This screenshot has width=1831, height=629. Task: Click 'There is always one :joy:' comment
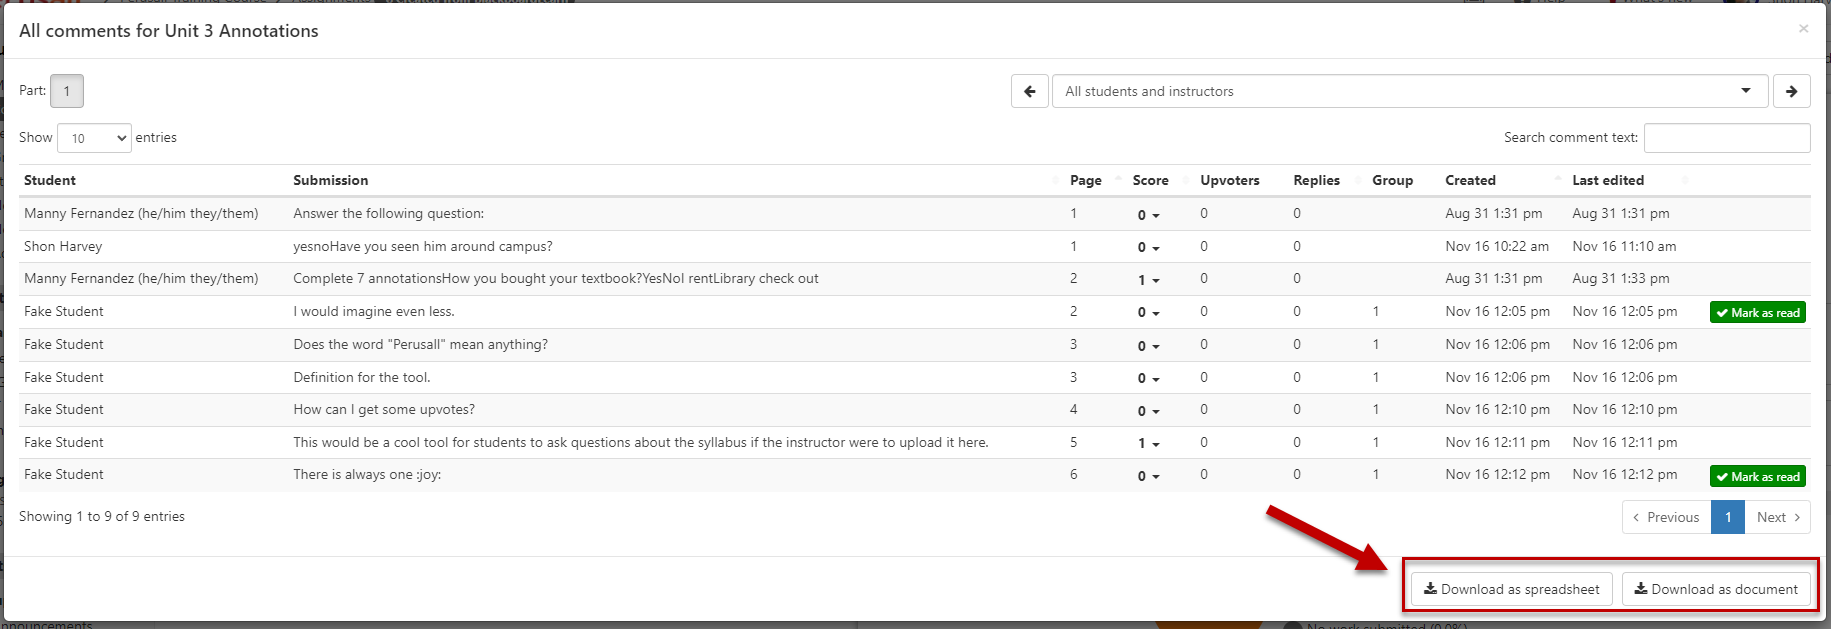(x=367, y=474)
